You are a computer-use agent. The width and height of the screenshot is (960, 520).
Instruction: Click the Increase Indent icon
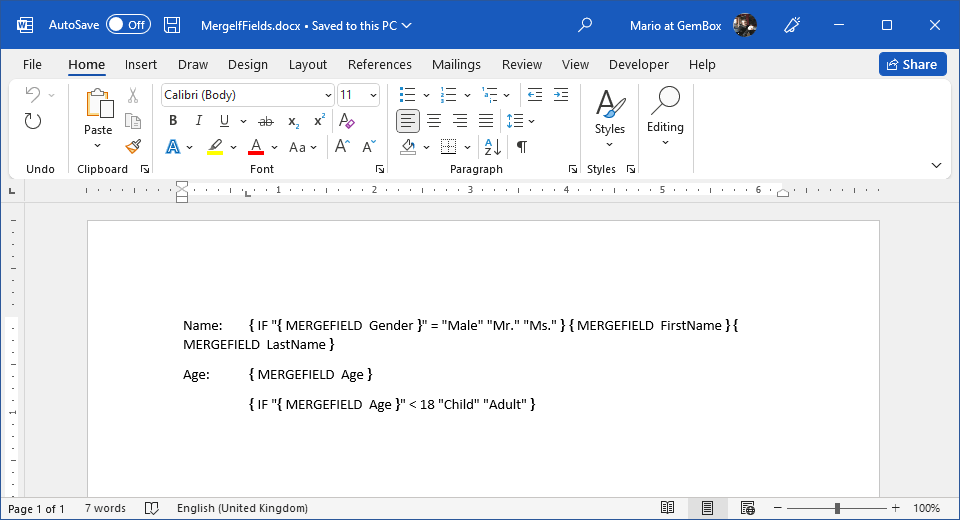[x=560, y=95]
